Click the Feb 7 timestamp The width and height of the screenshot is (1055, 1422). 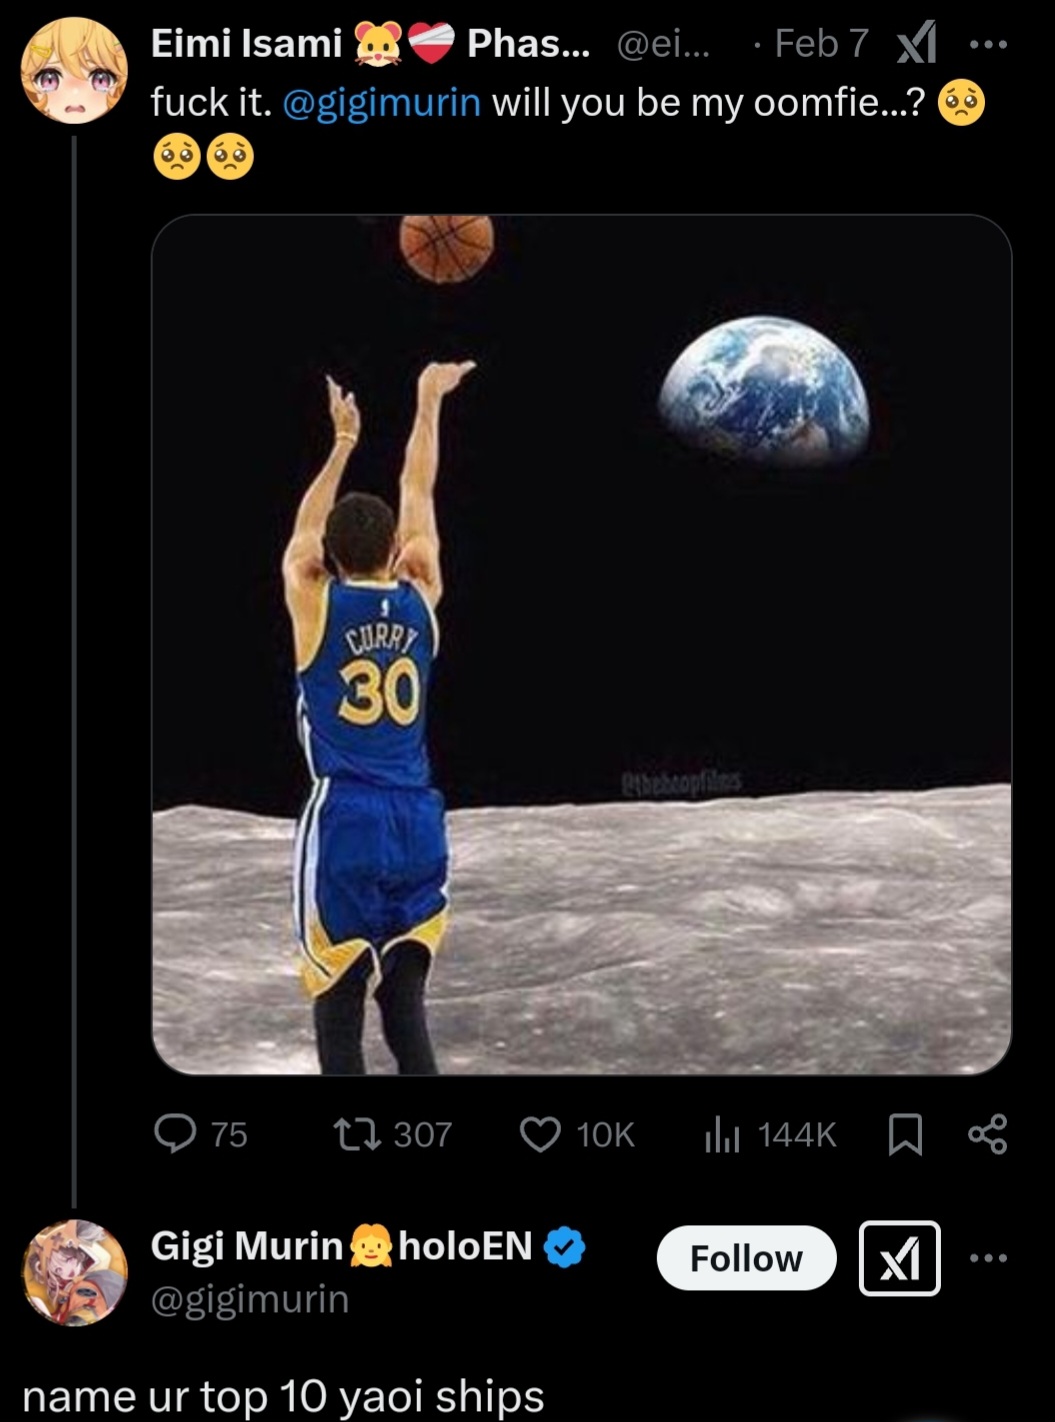click(821, 43)
